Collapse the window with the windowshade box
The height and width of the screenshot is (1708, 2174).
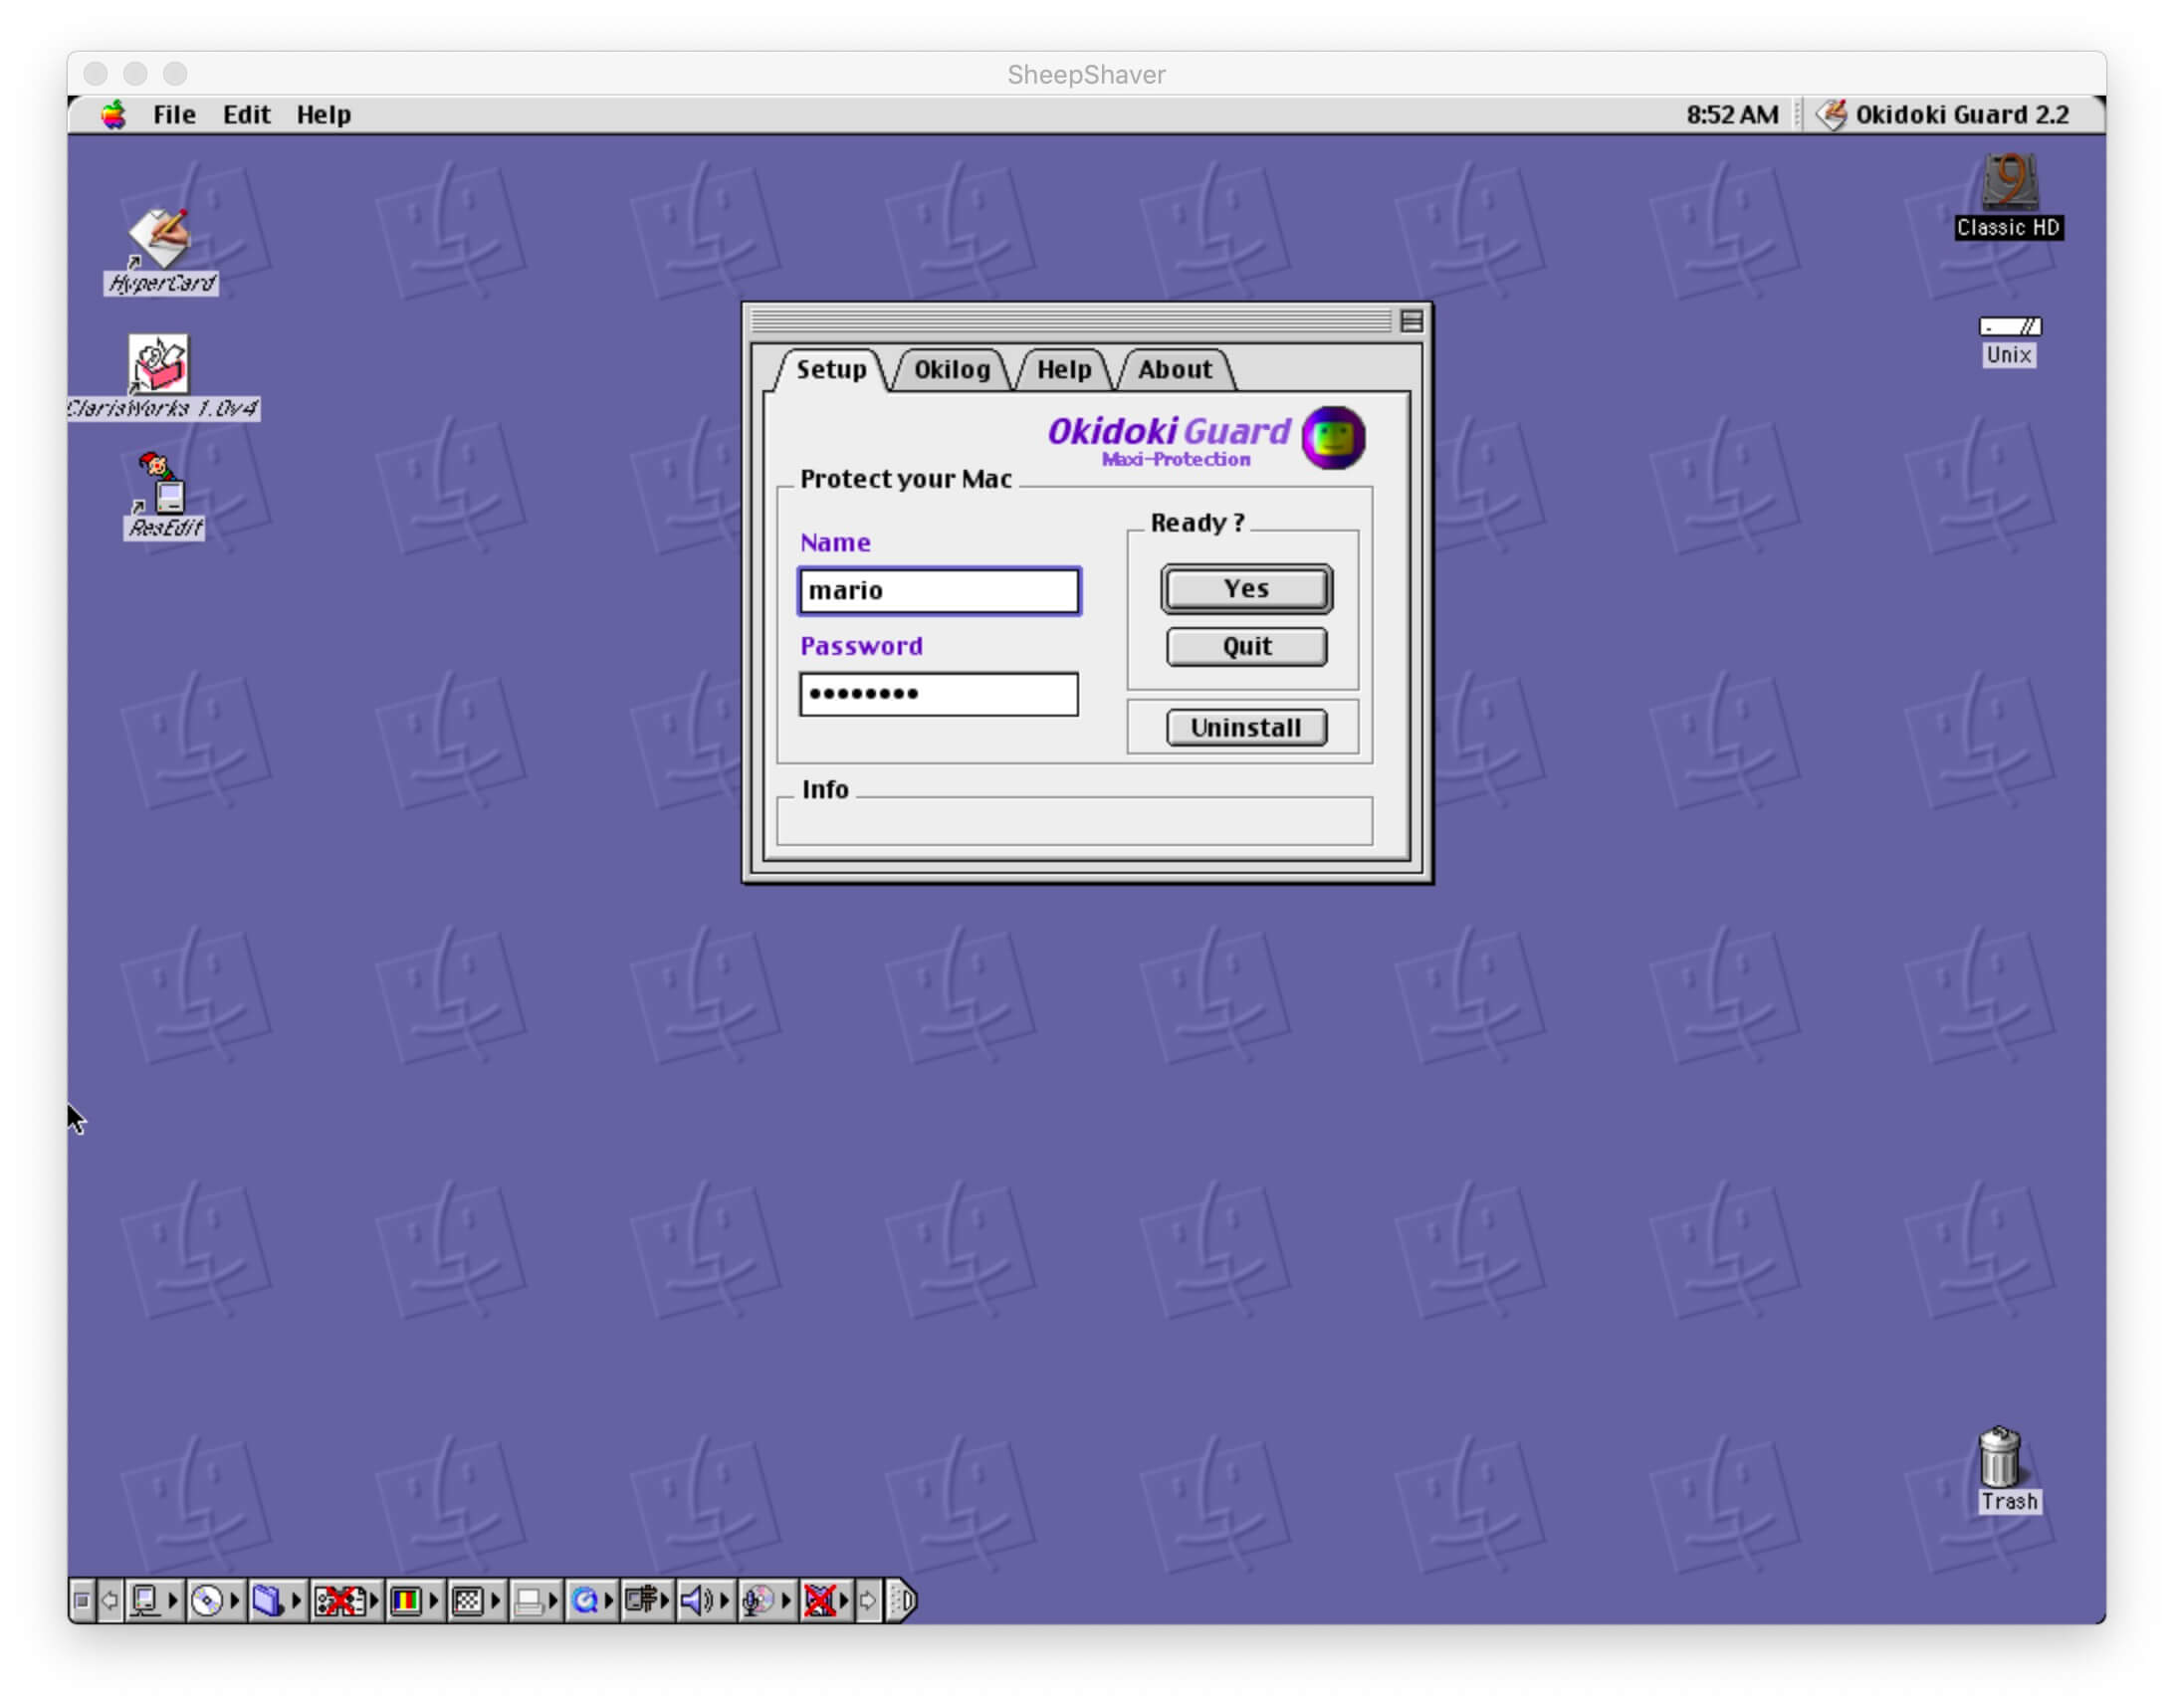click(1411, 321)
